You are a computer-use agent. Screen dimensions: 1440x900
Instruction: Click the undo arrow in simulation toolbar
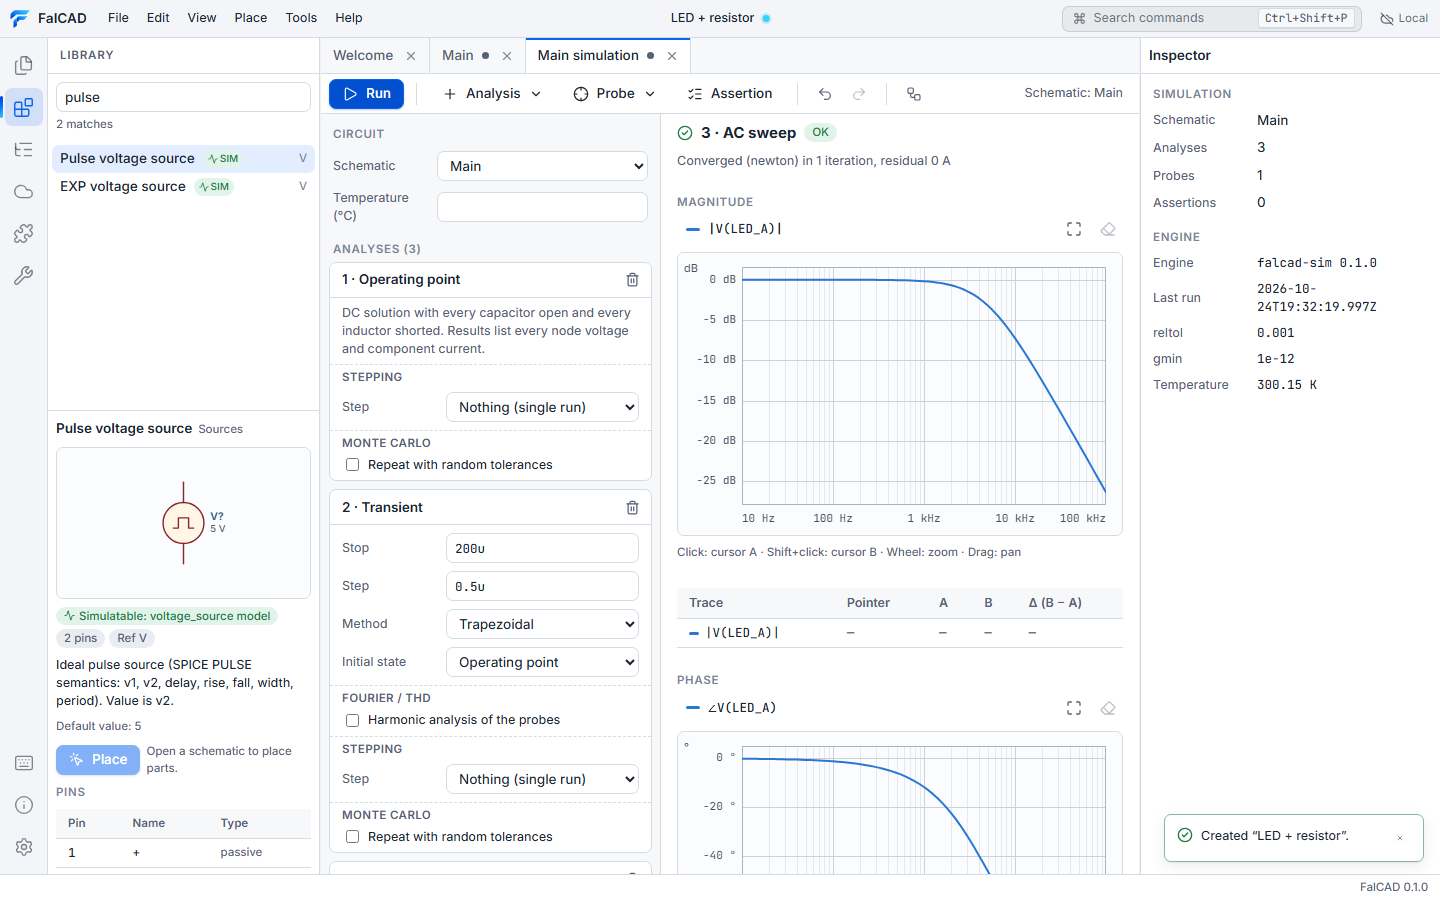pos(825,94)
